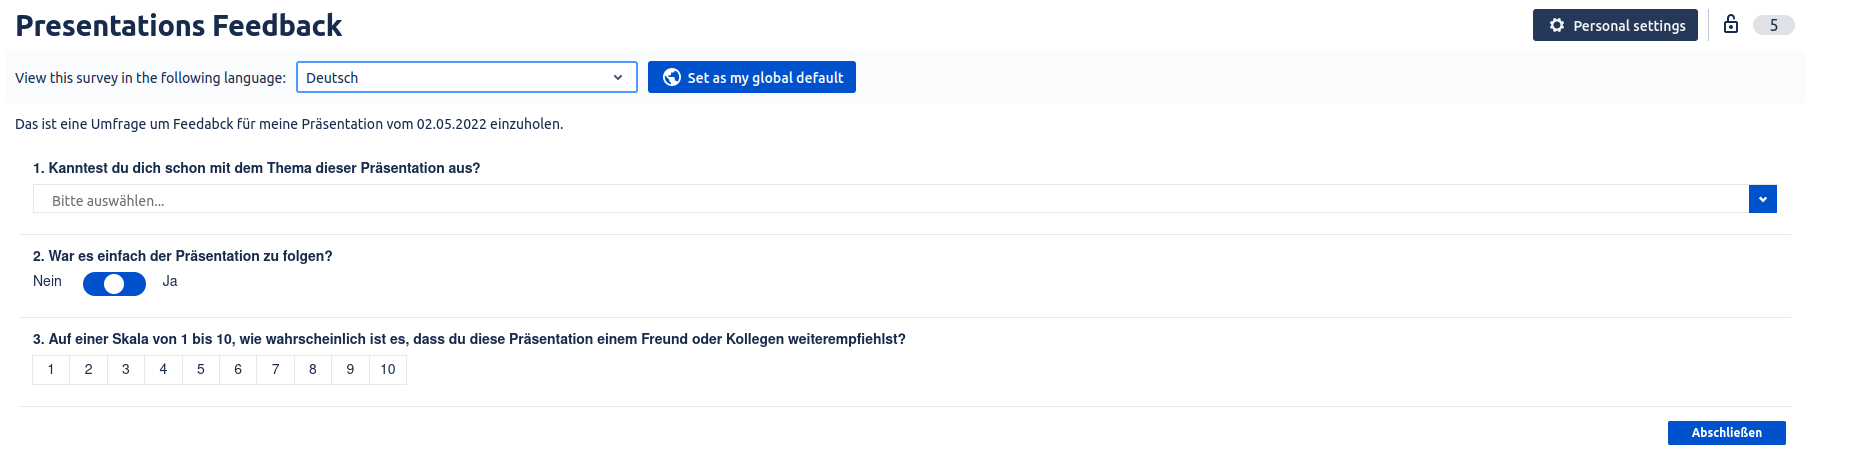The height and width of the screenshot is (473, 1861).
Task: Pick rating 2 on the scale
Action: click(x=88, y=370)
